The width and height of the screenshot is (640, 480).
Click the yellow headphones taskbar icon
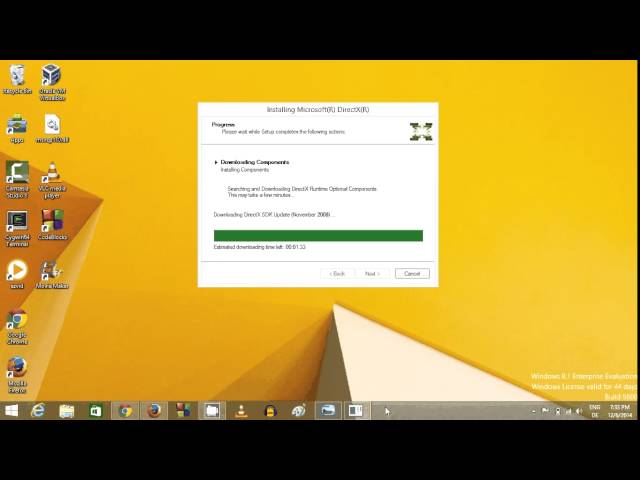pyautogui.click(x=270, y=411)
